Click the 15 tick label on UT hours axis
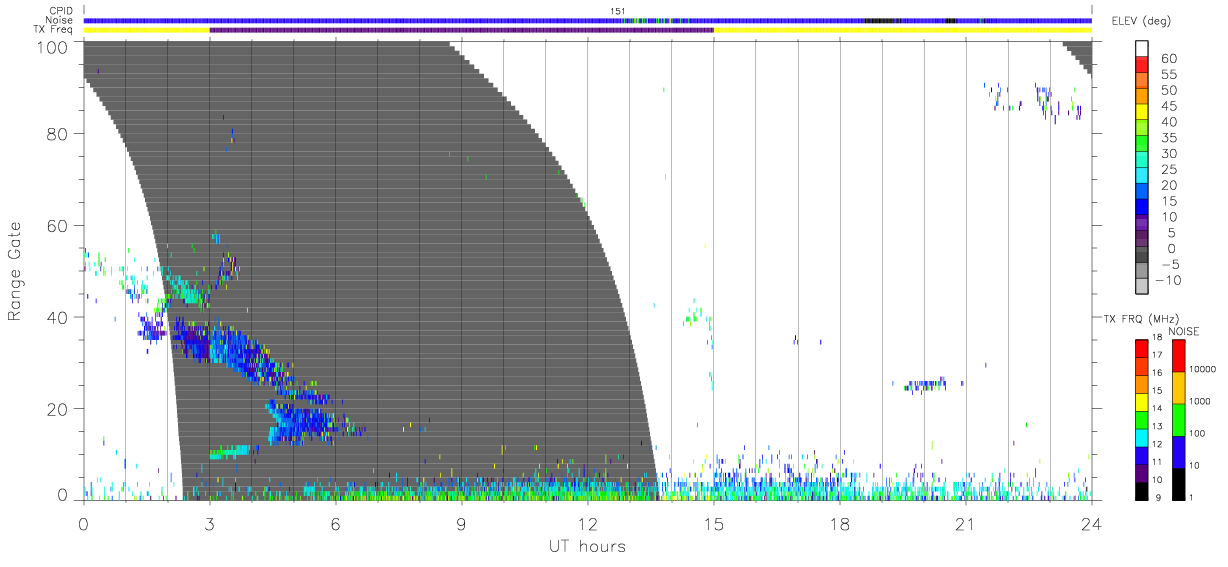The height and width of the screenshot is (567, 1228). (714, 524)
